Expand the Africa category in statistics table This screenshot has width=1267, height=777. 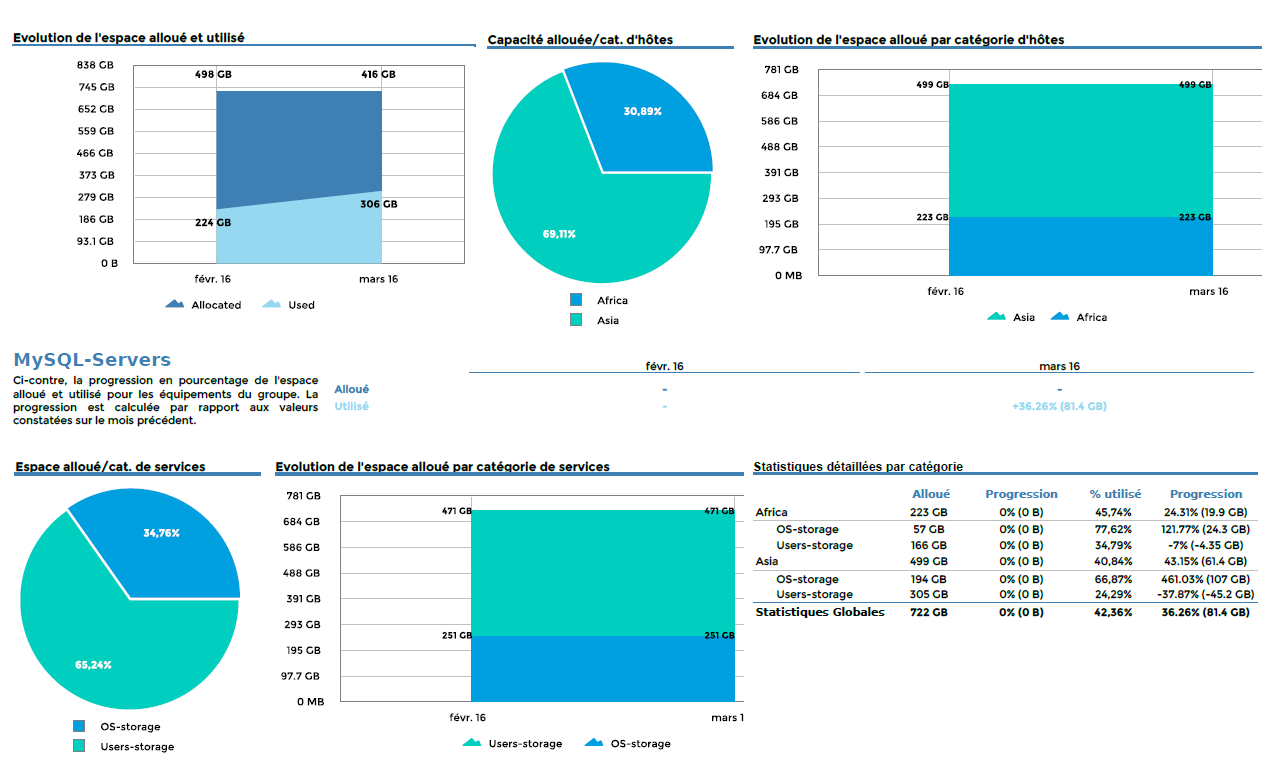(774, 511)
